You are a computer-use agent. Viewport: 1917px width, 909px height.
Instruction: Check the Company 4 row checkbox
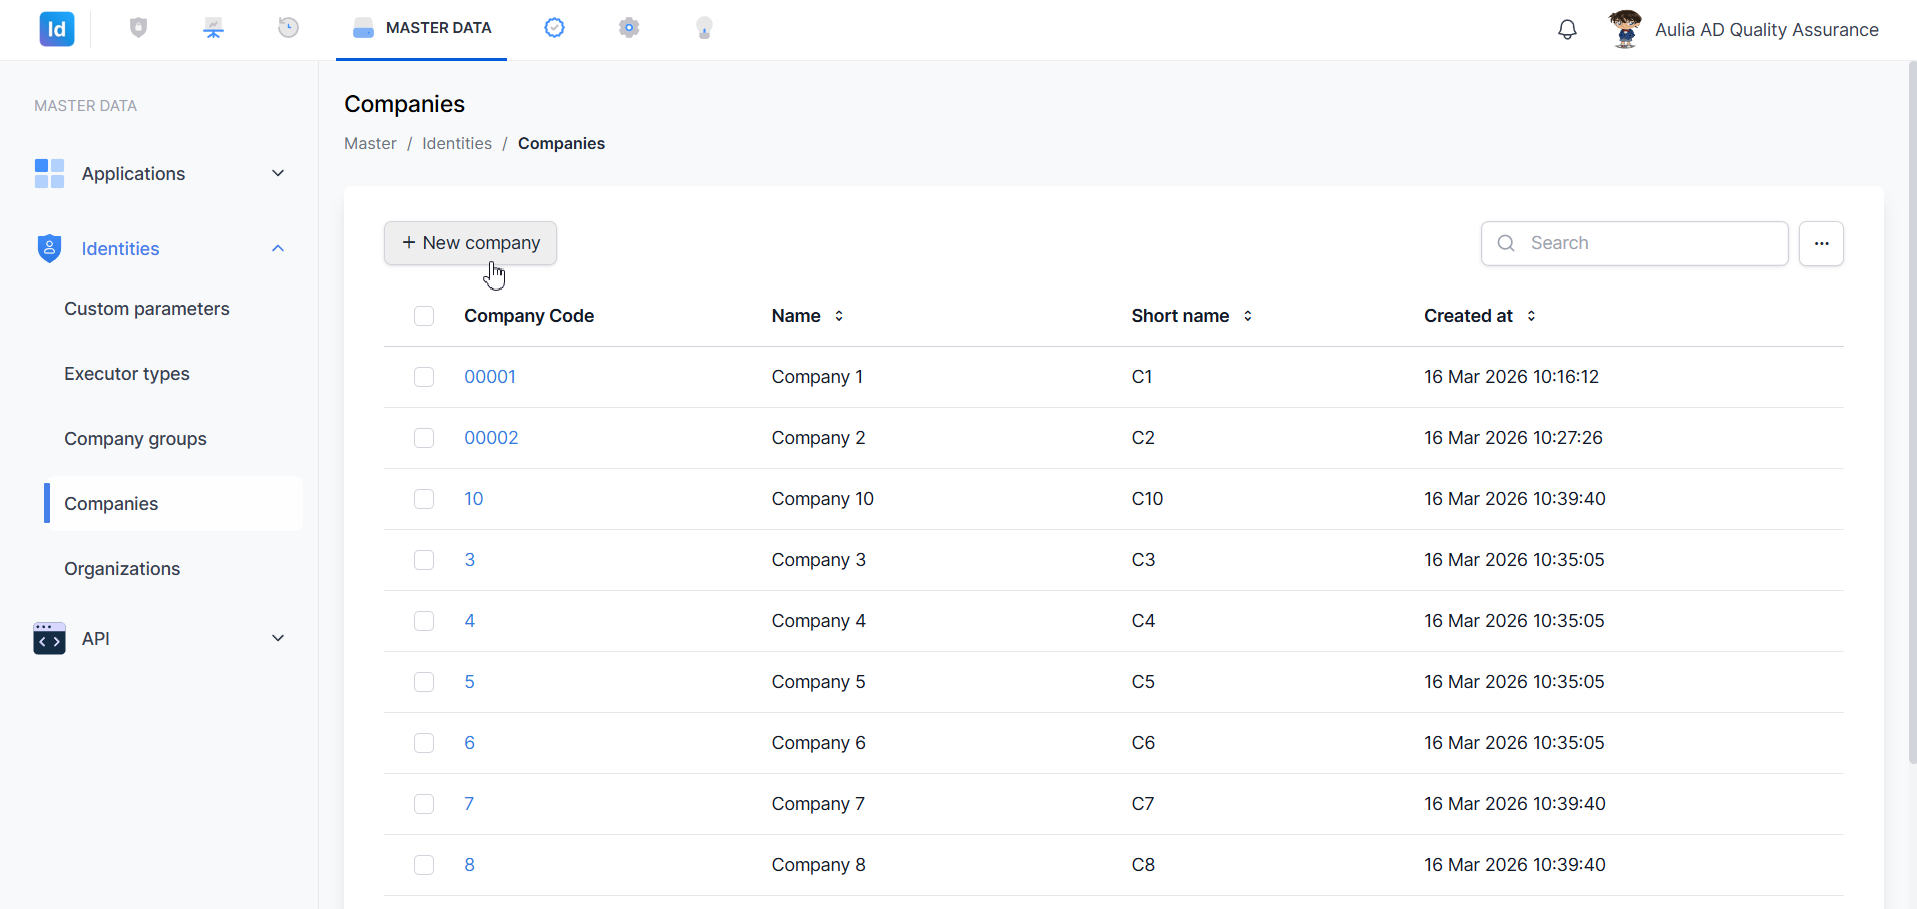click(x=424, y=621)
